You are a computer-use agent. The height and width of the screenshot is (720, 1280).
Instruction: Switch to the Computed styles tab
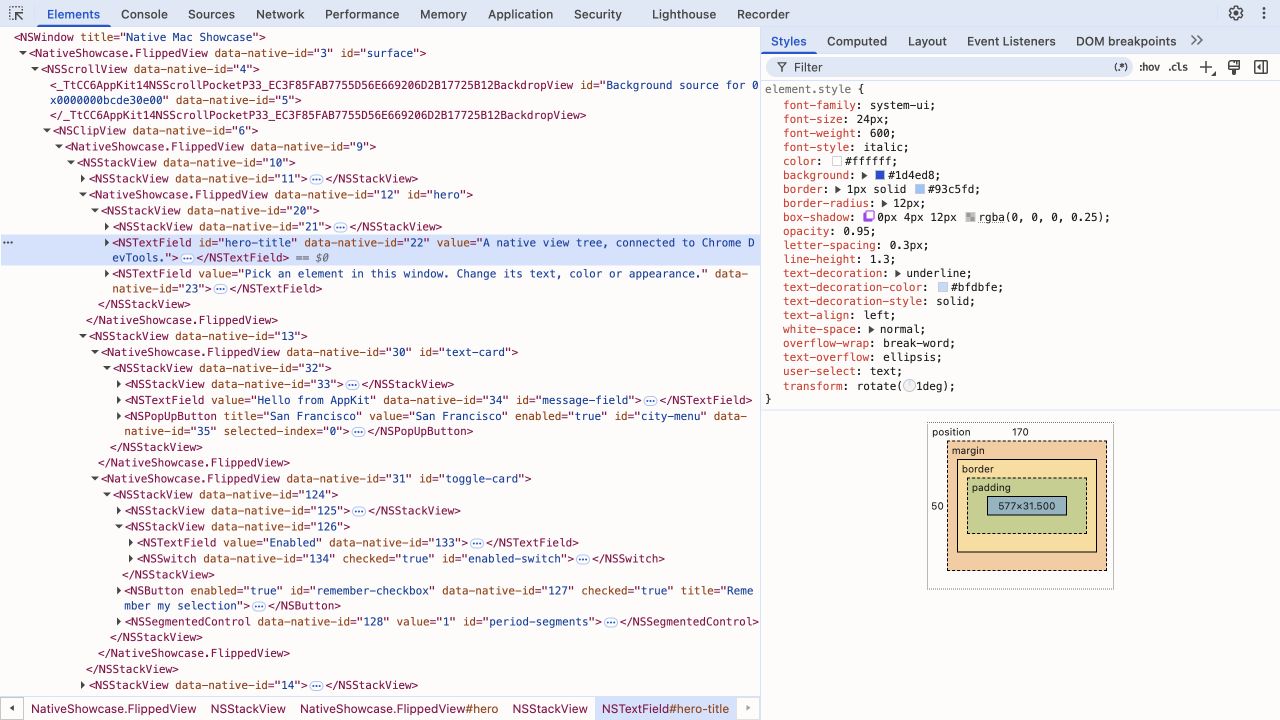coord(857,41)
